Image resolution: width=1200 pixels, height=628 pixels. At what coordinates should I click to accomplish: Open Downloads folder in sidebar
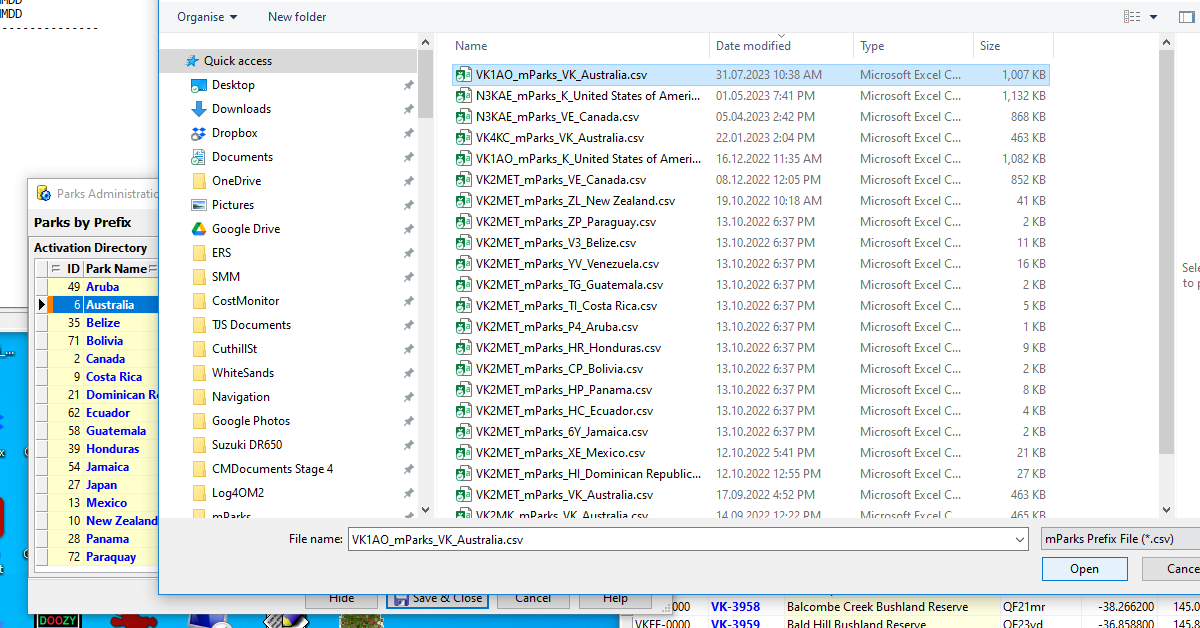click(241, 109)
